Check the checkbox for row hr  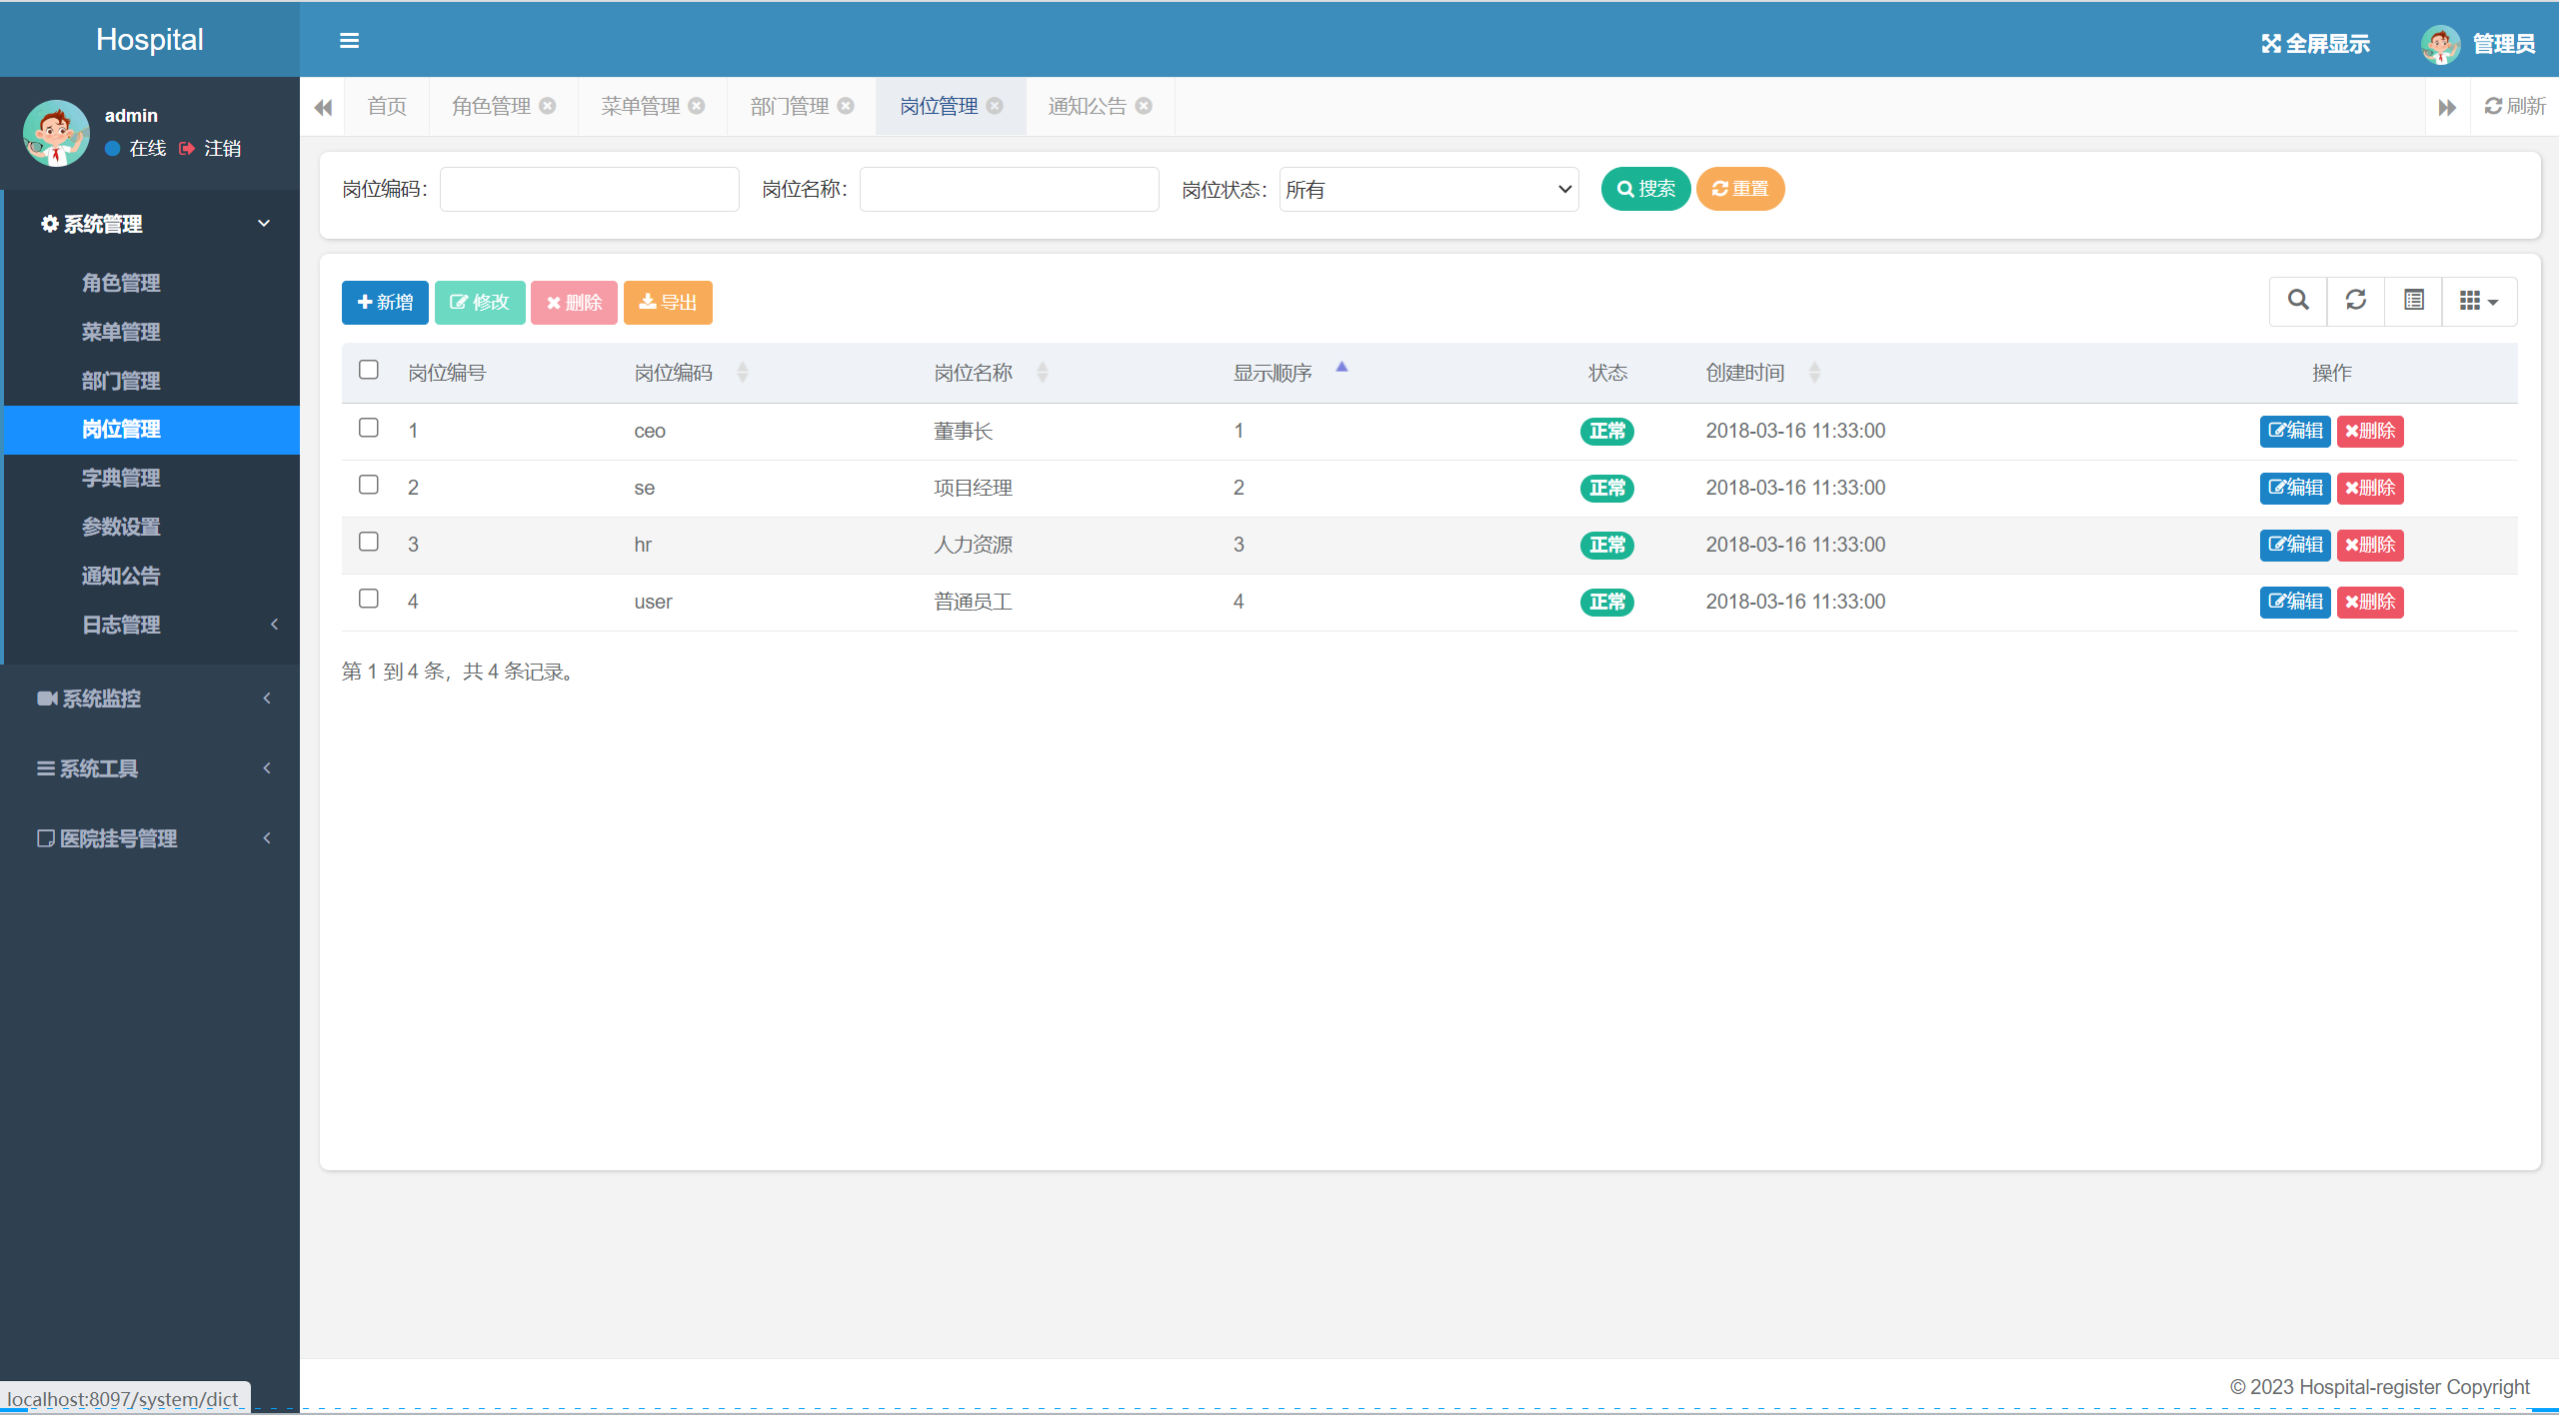click(x=369, y=542)
